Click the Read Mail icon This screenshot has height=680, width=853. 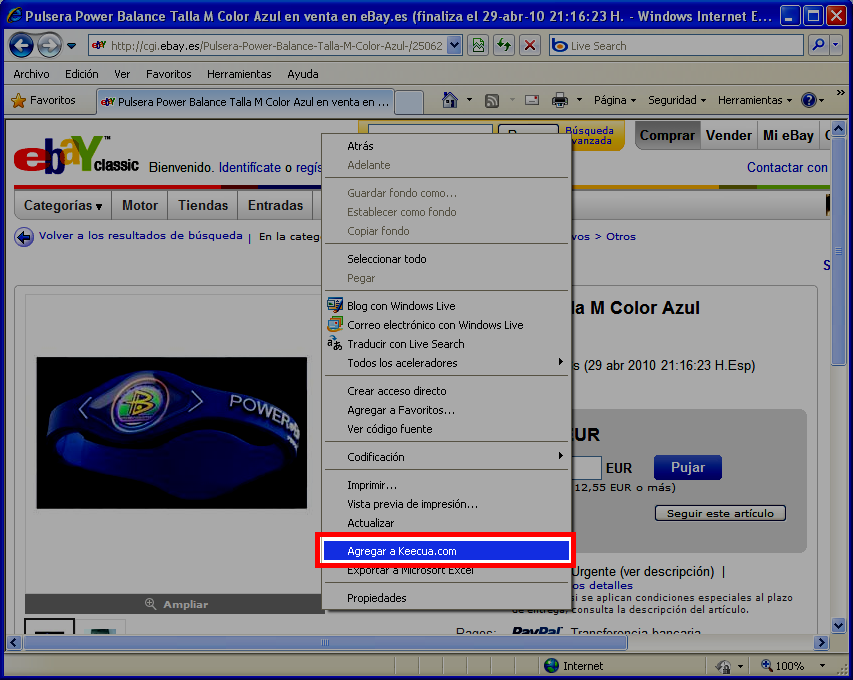531,100
